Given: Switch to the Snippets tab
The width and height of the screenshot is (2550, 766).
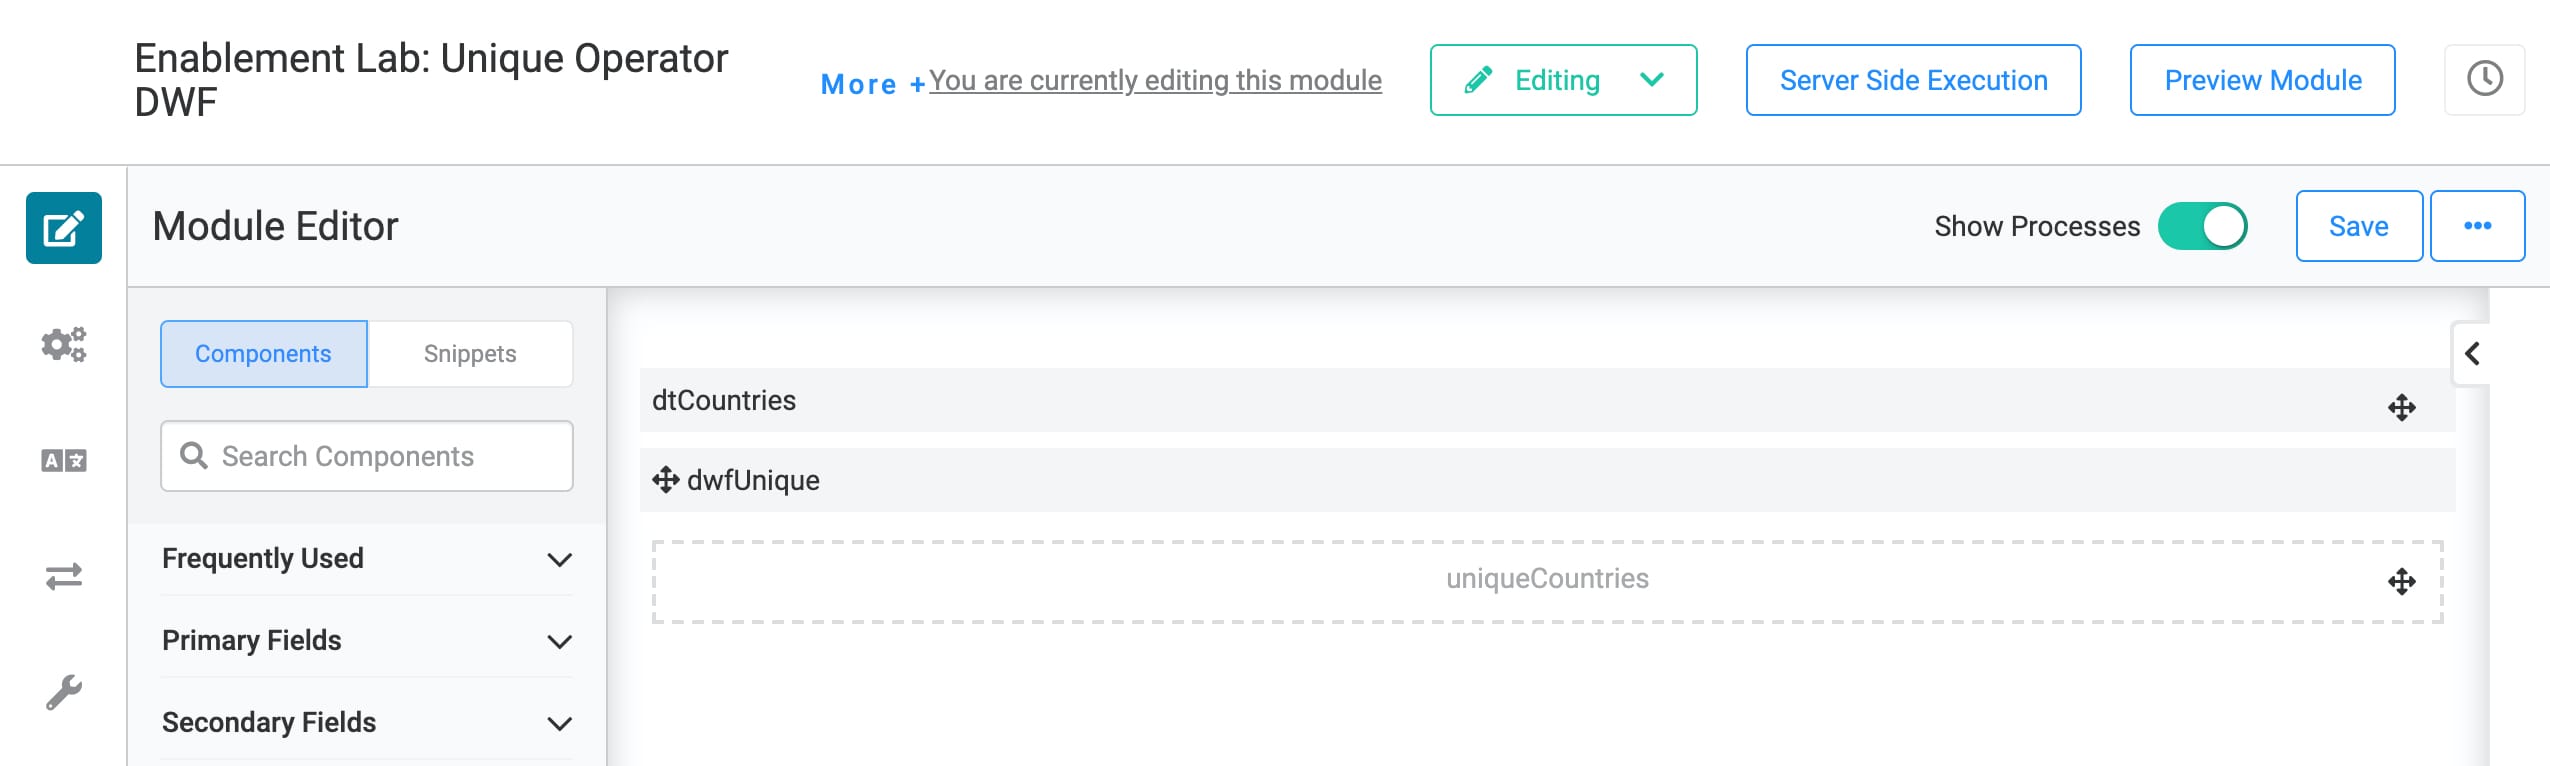Looking at the screenshot, I should coord(470,354).
